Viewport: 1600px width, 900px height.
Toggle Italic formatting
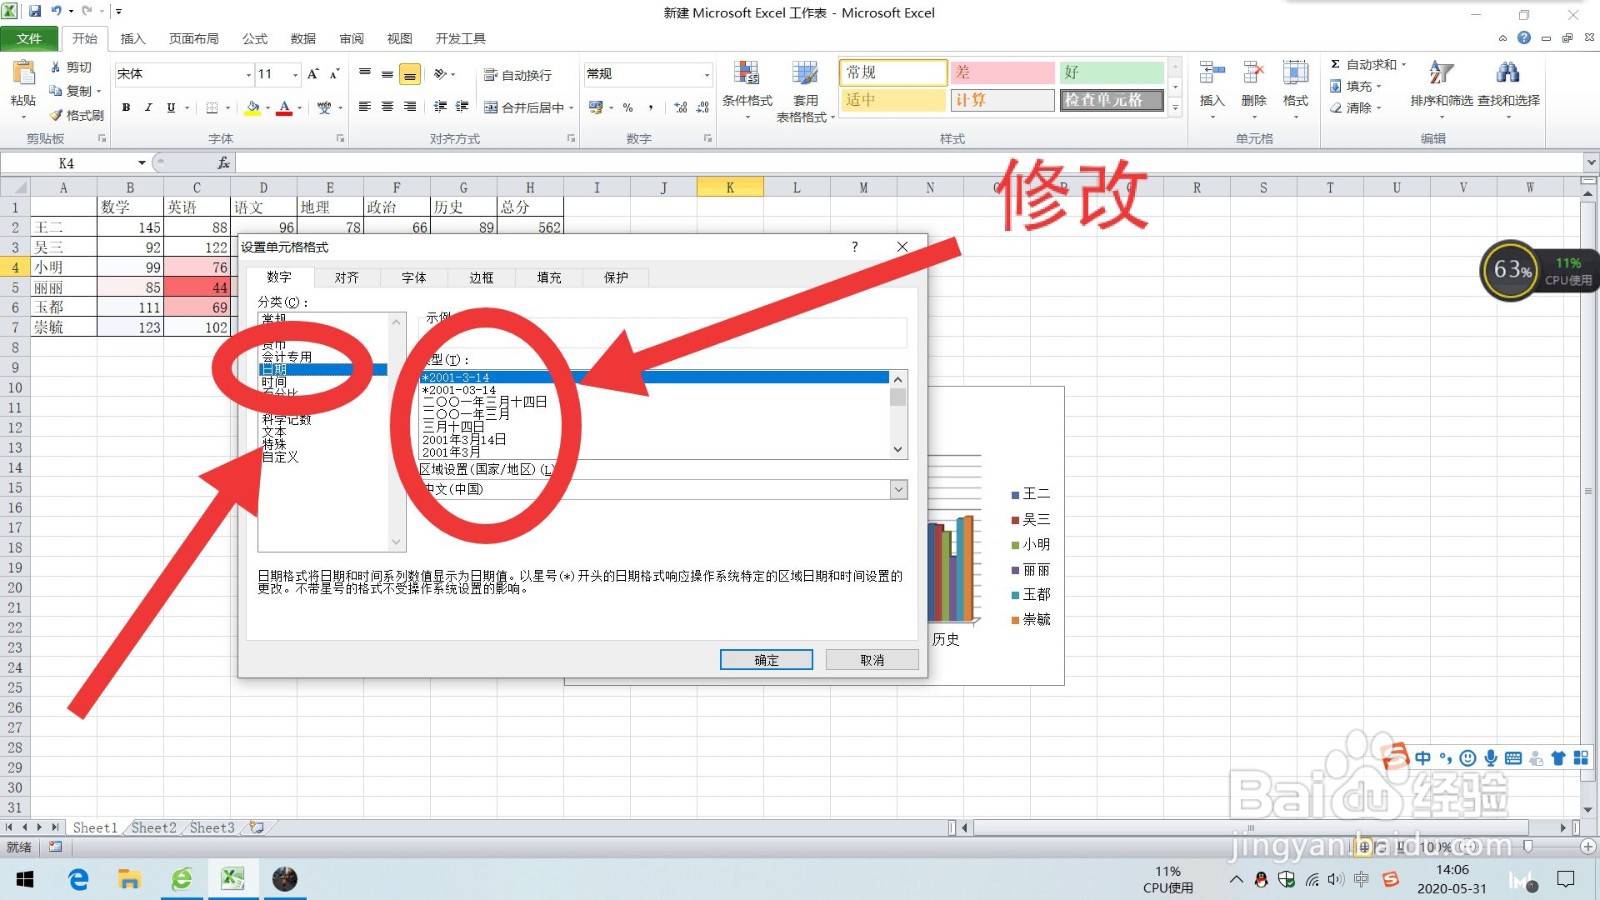pyautogui.click(x=148, y=107)
